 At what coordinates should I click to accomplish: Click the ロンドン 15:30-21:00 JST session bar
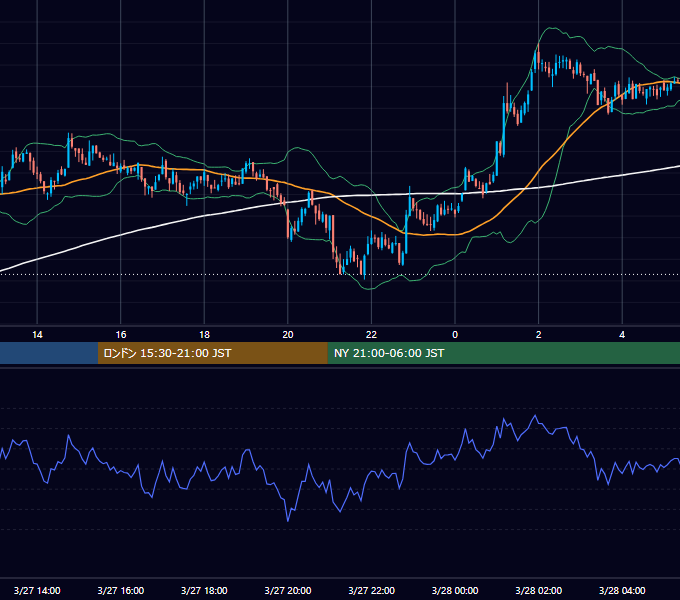(x=212, y=353)
